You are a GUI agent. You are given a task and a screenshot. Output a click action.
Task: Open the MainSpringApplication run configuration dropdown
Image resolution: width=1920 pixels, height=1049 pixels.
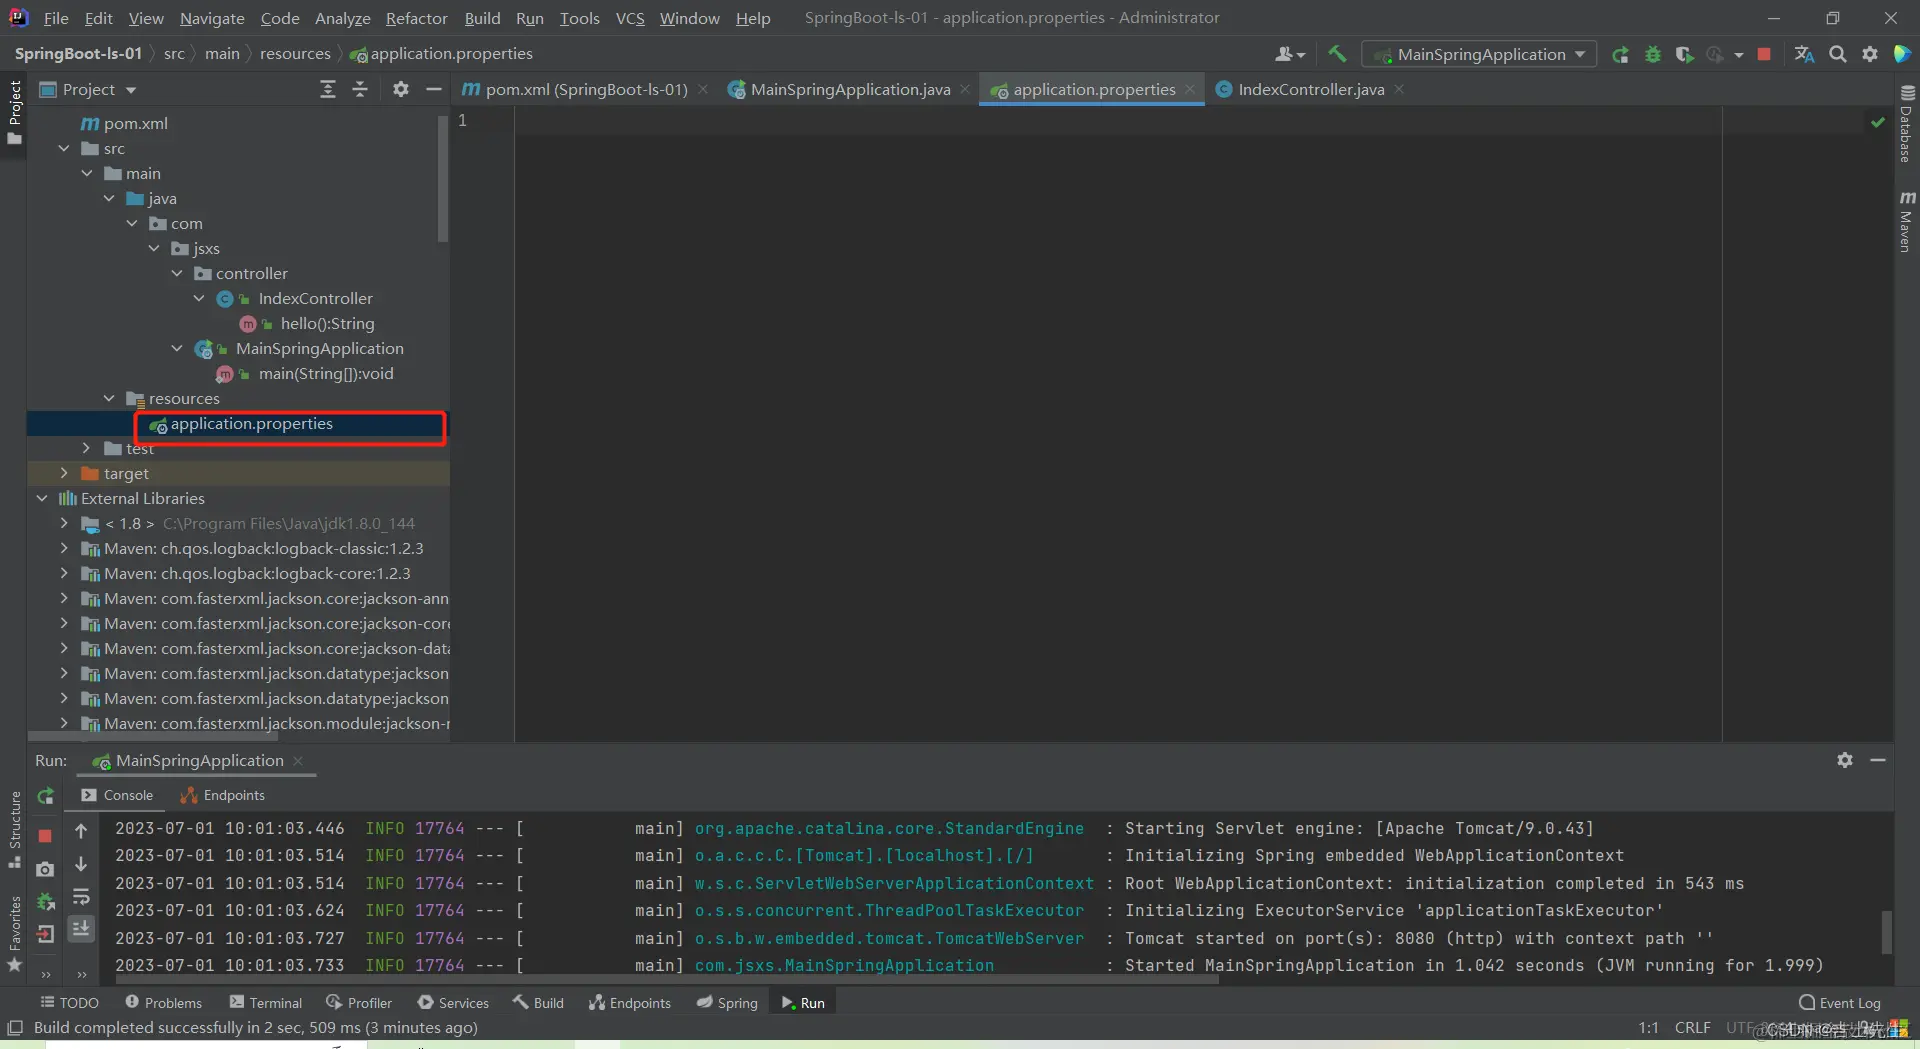[1479, 55]
